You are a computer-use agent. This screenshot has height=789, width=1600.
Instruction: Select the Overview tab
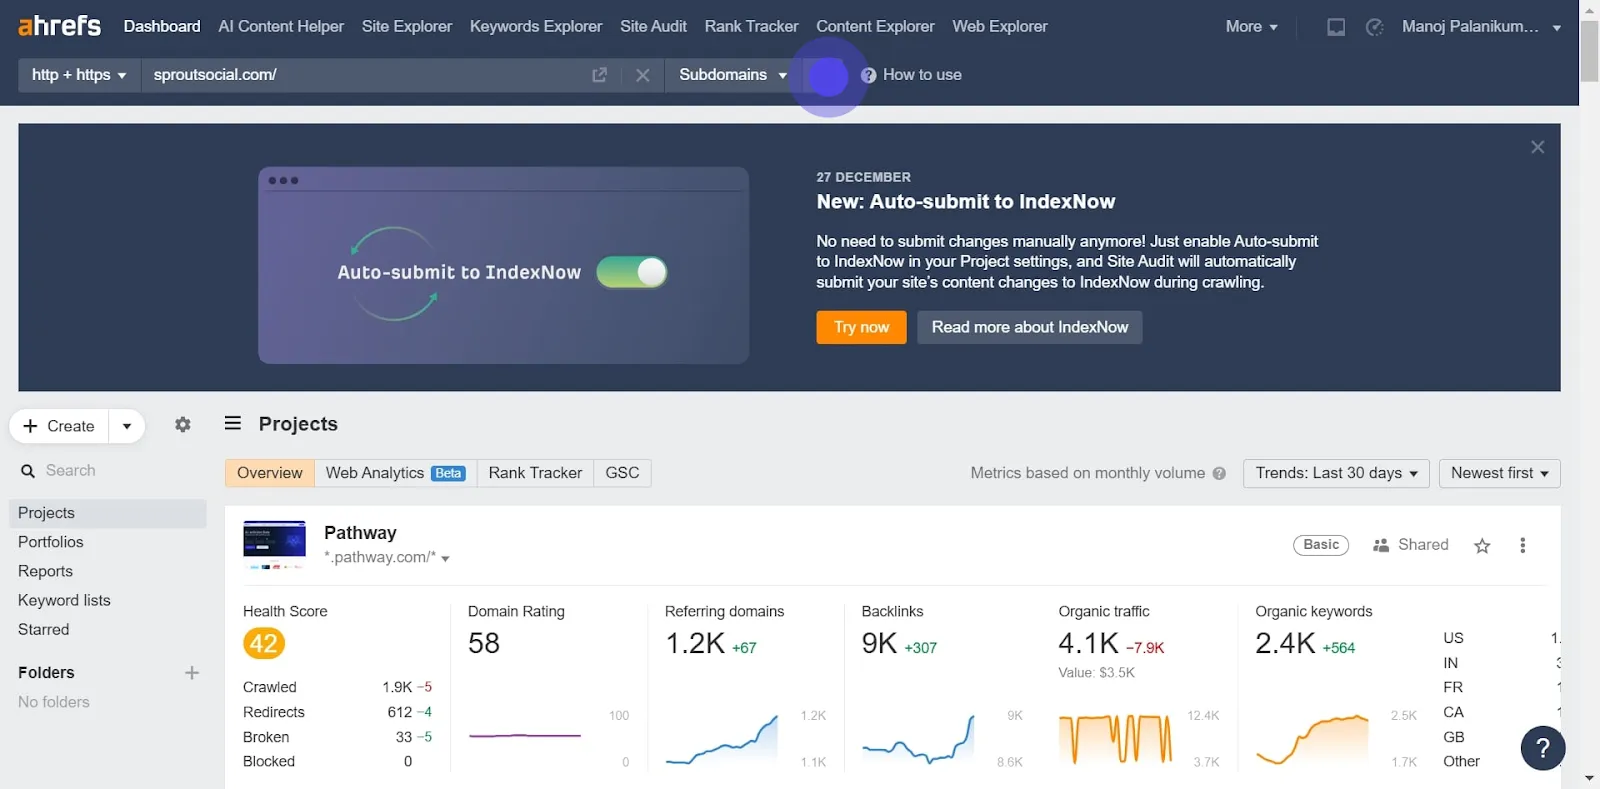269,473
